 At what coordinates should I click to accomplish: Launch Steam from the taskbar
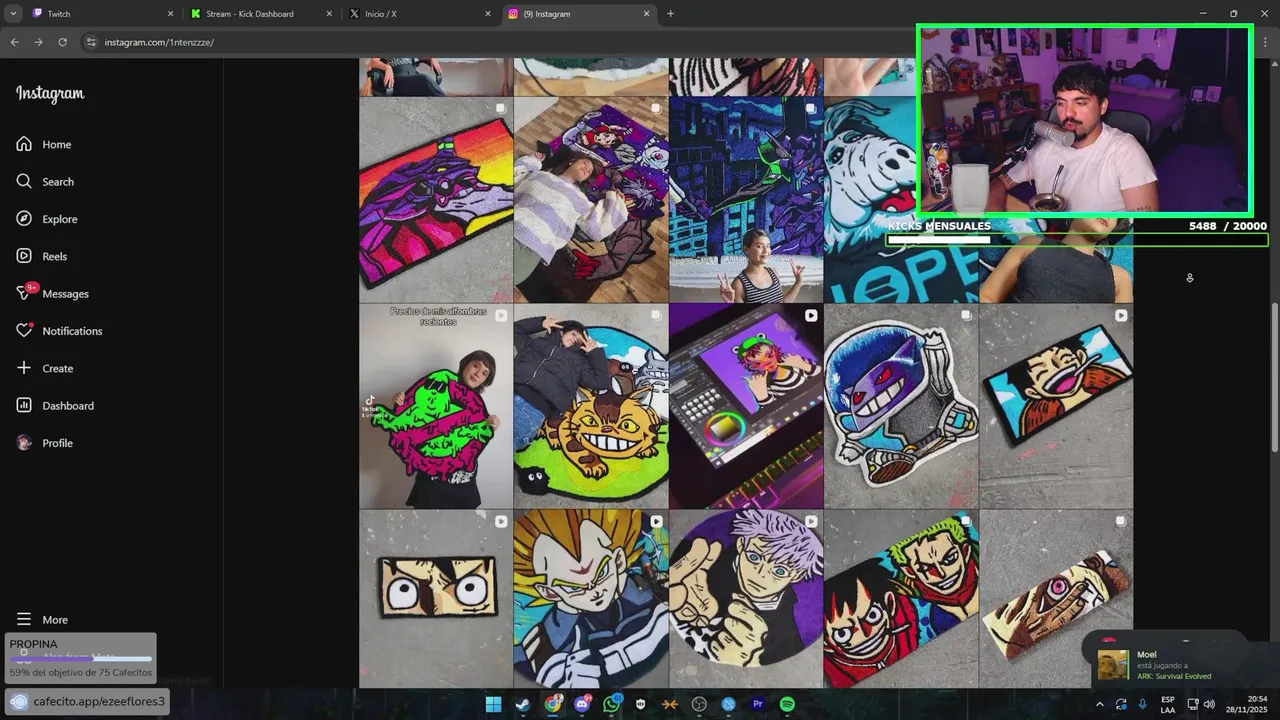point(522,704)
